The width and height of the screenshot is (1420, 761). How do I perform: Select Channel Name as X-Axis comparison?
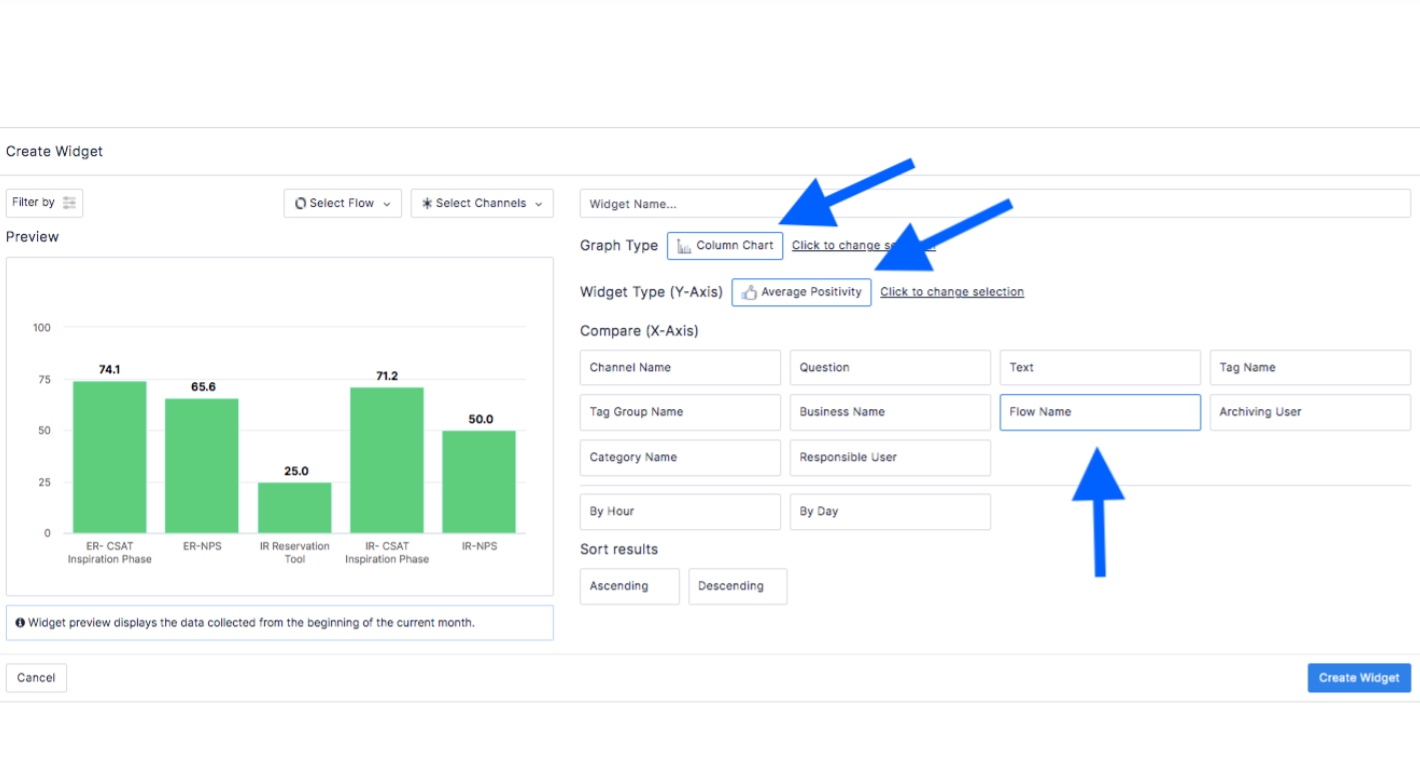[680, 367]
